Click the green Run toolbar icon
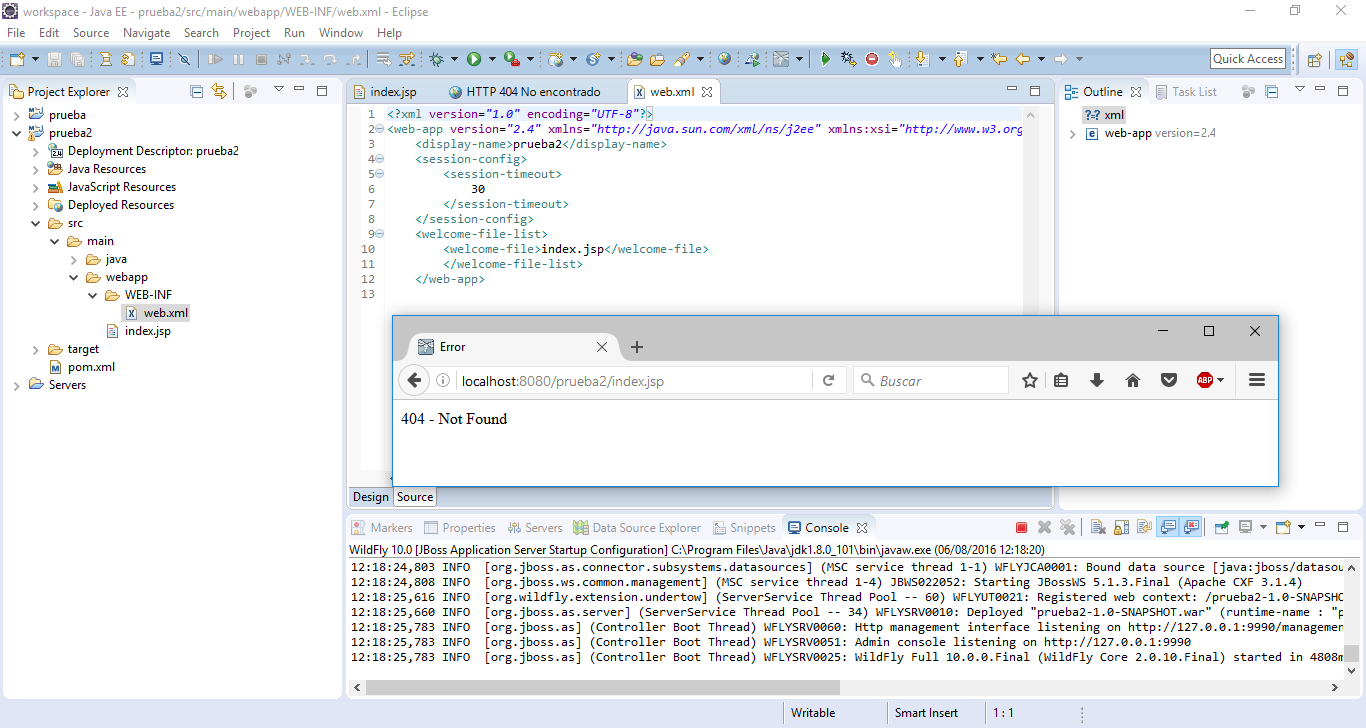The width and height of the screenshot is (1366, 728). click(474, 59)
